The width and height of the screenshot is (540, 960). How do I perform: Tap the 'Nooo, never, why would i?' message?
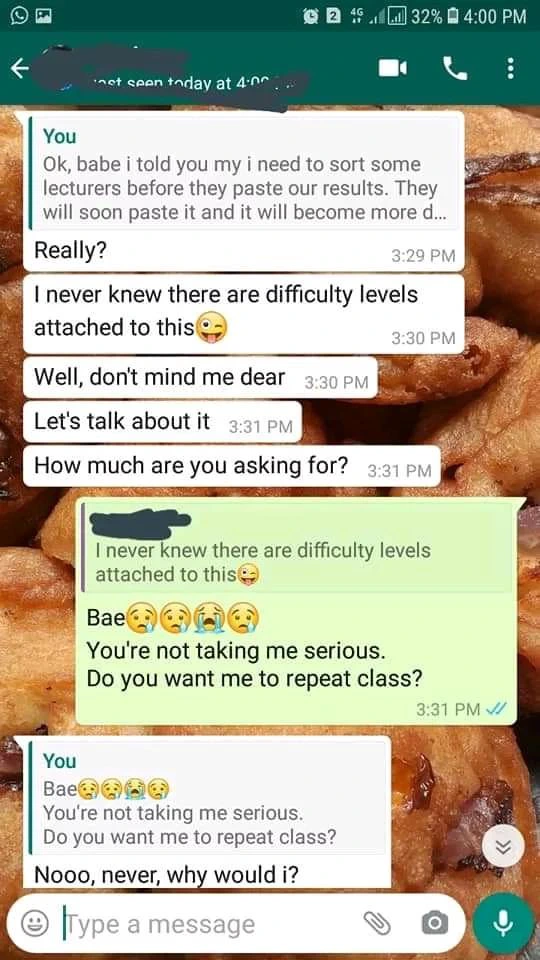coord(167,875)
